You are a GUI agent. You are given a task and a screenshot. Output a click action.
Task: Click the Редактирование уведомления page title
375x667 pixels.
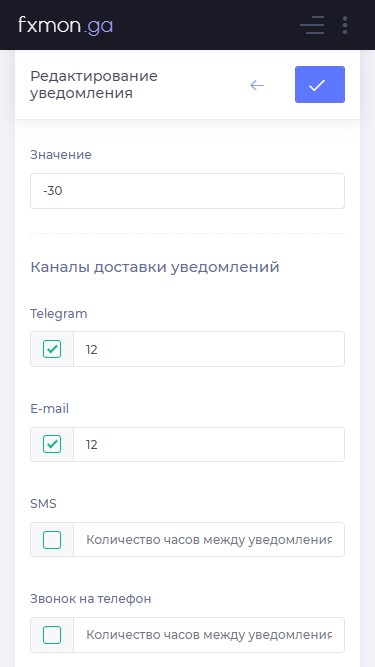94,85
